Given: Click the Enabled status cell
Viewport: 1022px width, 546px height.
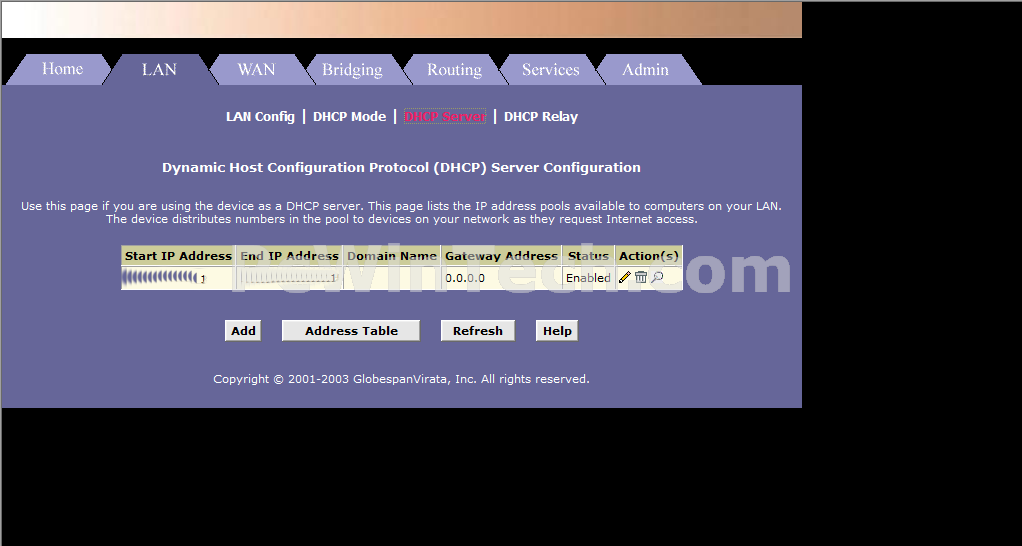Looking at the screenshot, I should pos(588,278).
